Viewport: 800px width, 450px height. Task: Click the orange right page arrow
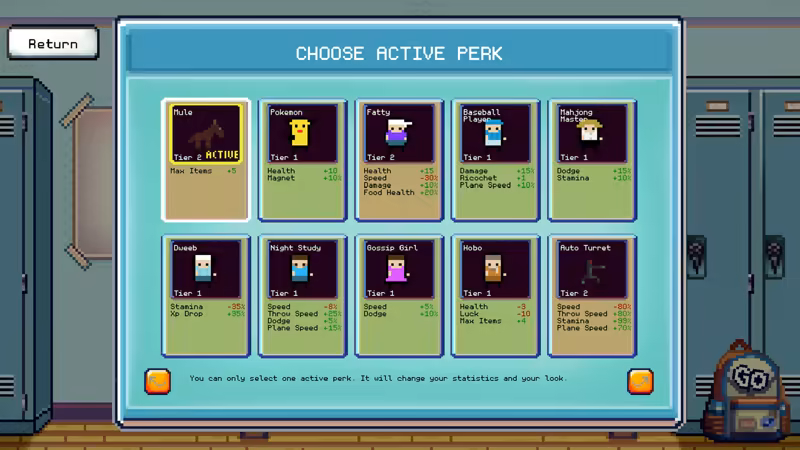640,380
